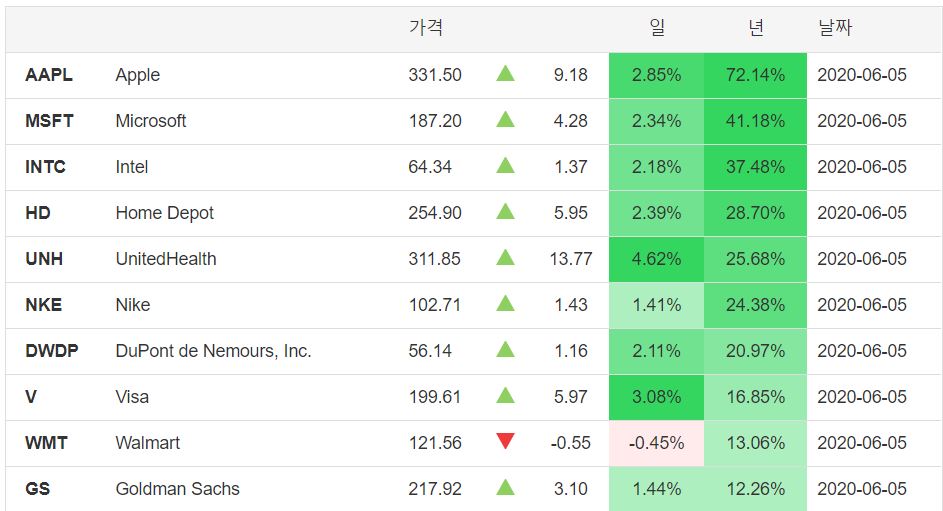Image resolution: width=943 pixels, height=511 pixels.
Task: Sort by the 가격 column header
Action: (x=425, y=28)
